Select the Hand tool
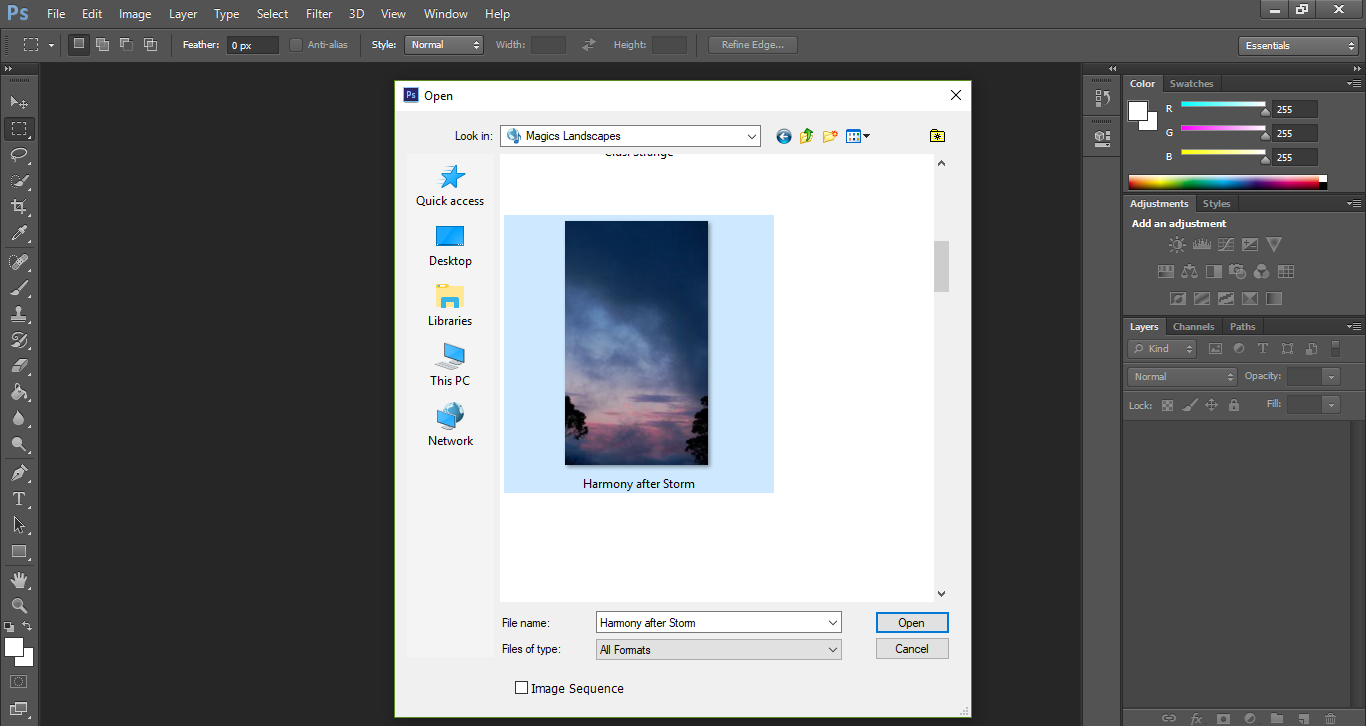The height and width of the screenshot is (726, 1366). pos(19,580)
